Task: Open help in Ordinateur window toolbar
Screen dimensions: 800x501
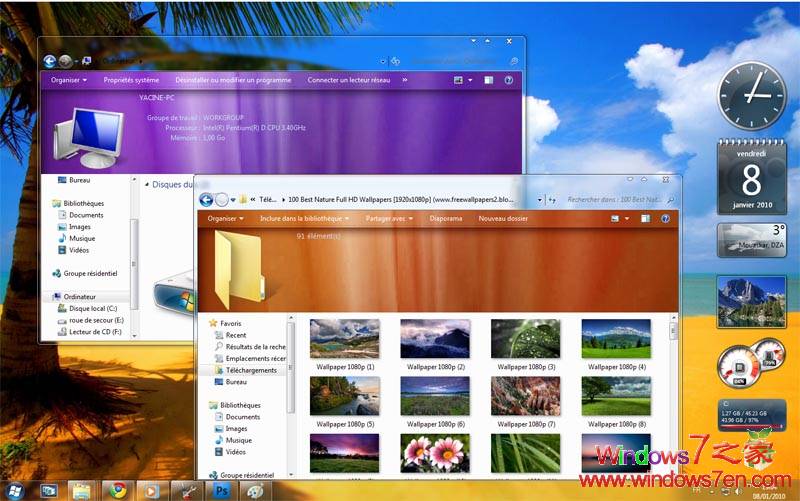Action: [508, 80]
